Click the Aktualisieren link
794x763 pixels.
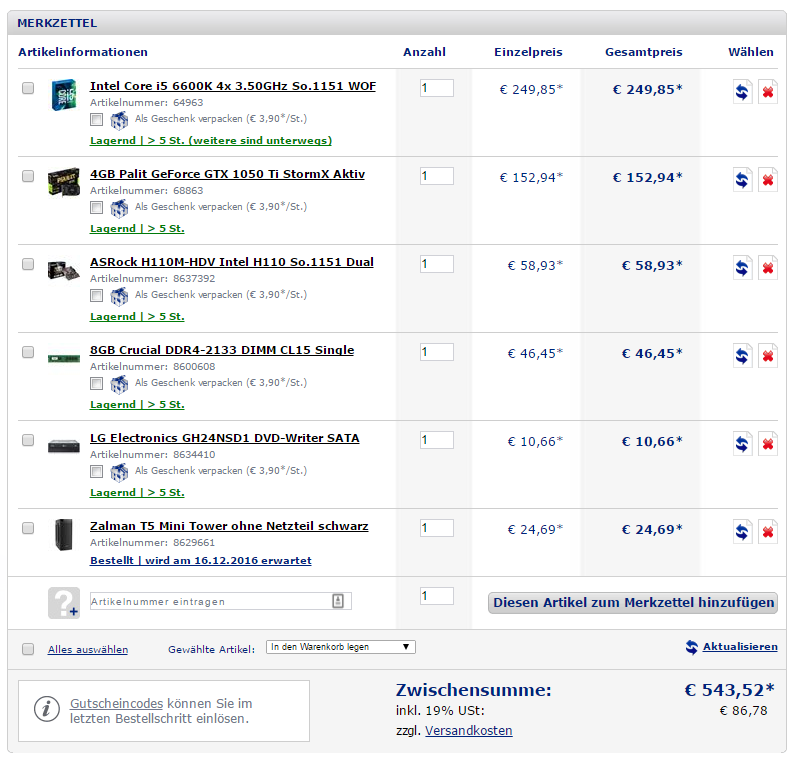740,647
